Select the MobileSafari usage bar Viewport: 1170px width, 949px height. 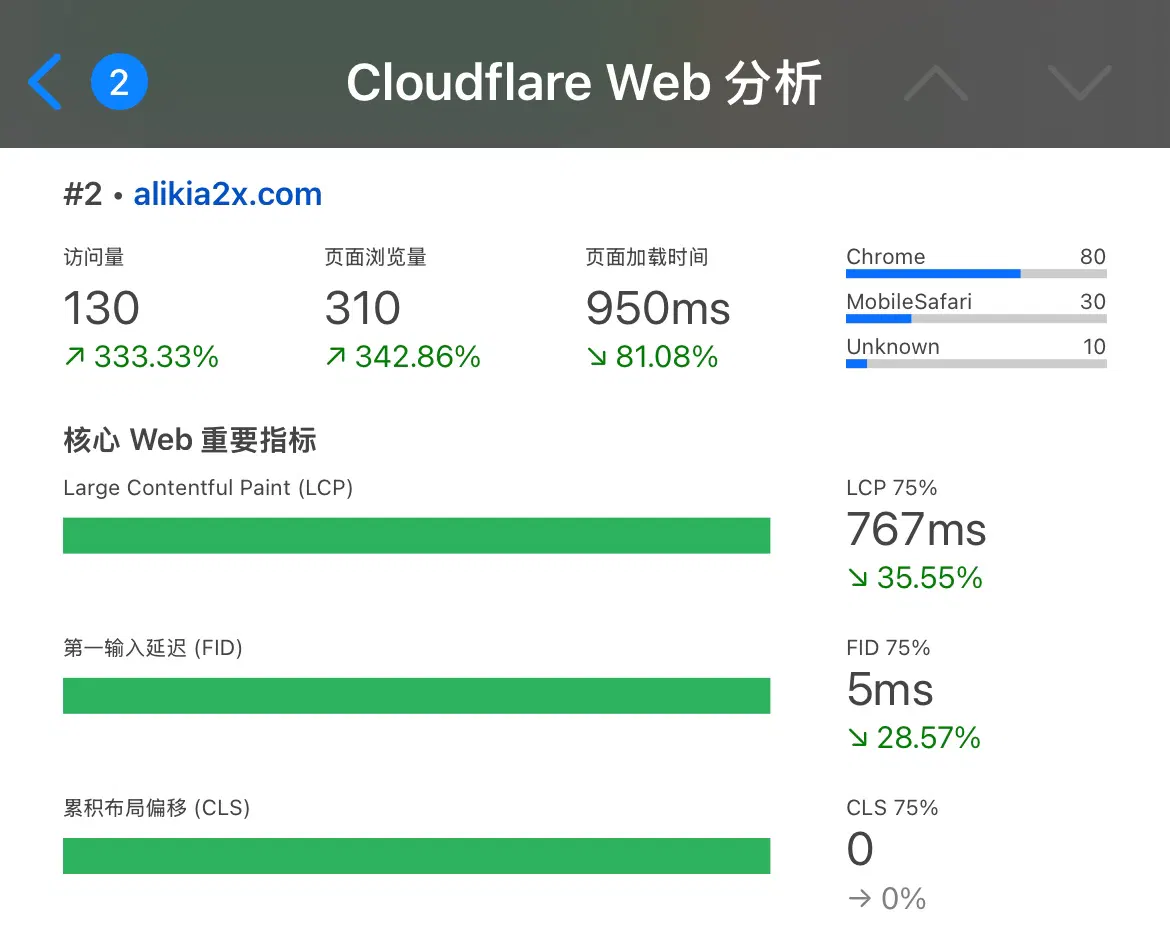[975, 319]
